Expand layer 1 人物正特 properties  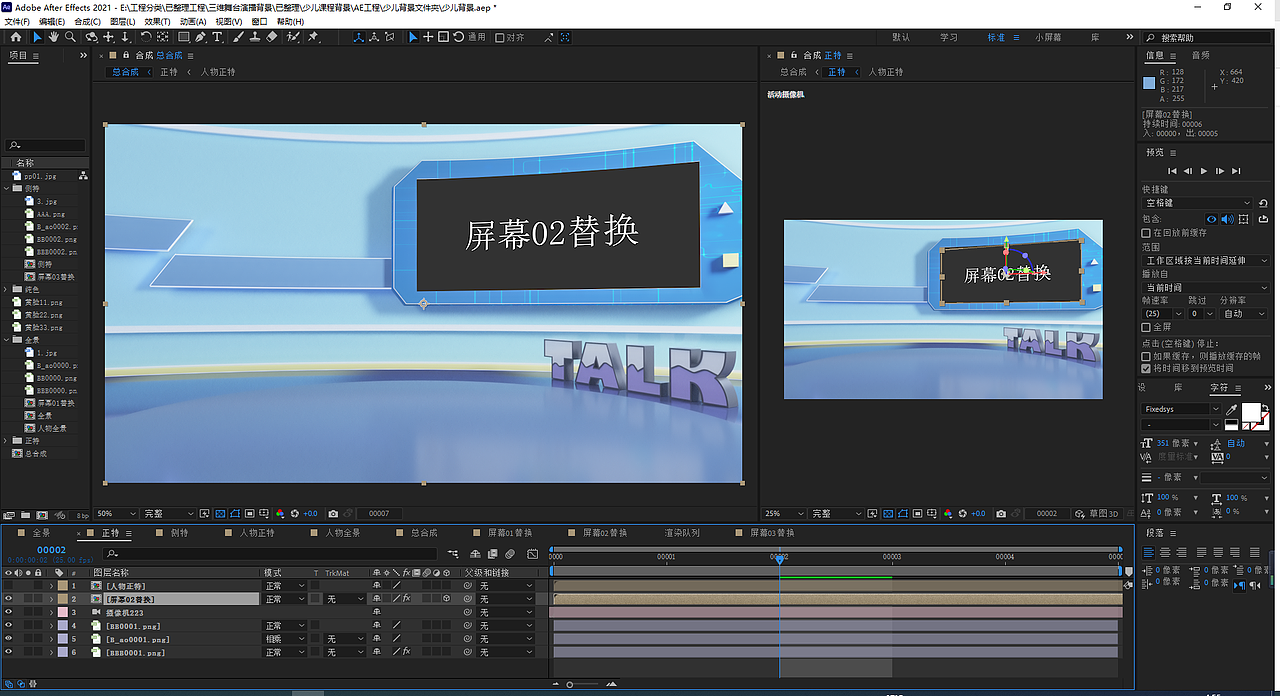point(50,585)
